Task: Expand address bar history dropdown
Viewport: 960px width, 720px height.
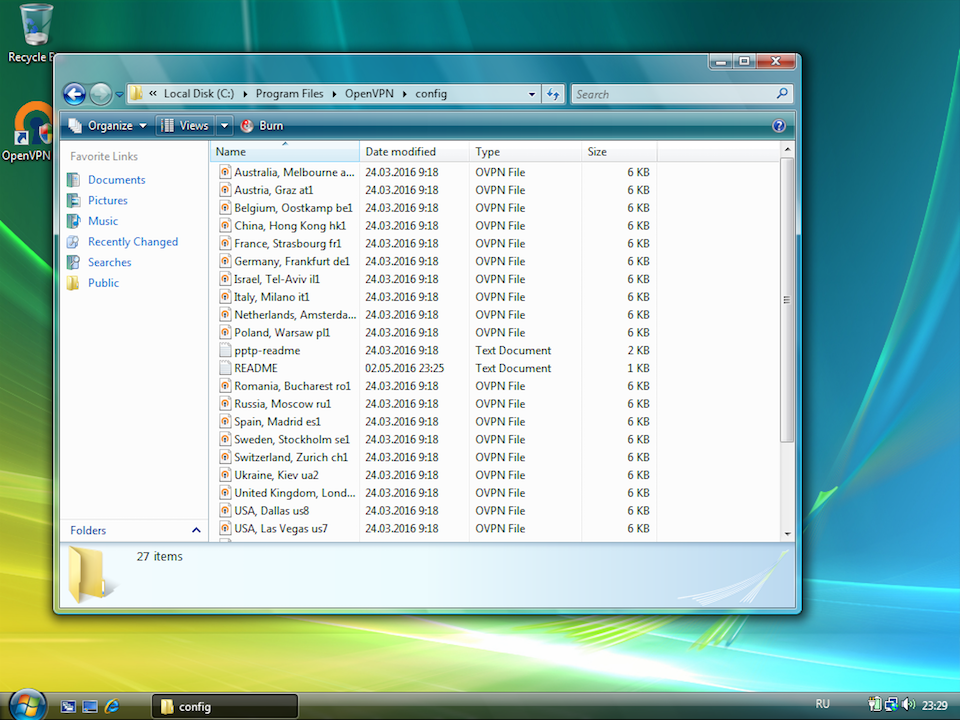Action: pos(532,94)
